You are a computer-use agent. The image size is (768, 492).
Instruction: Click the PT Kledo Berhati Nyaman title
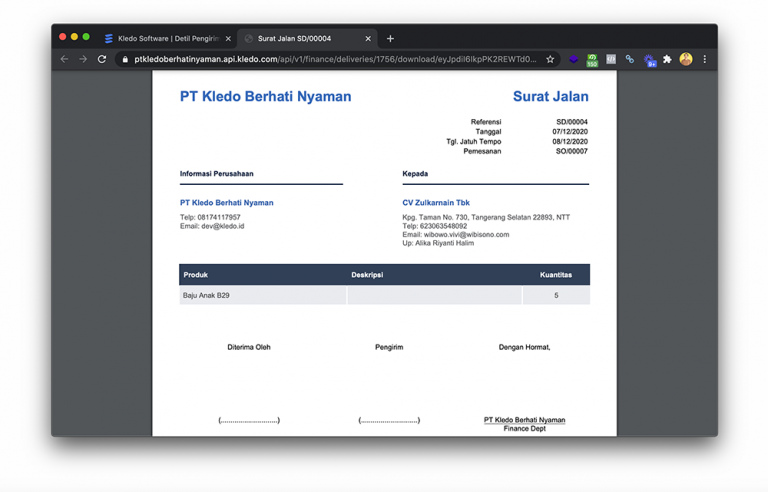click(265, 97)
